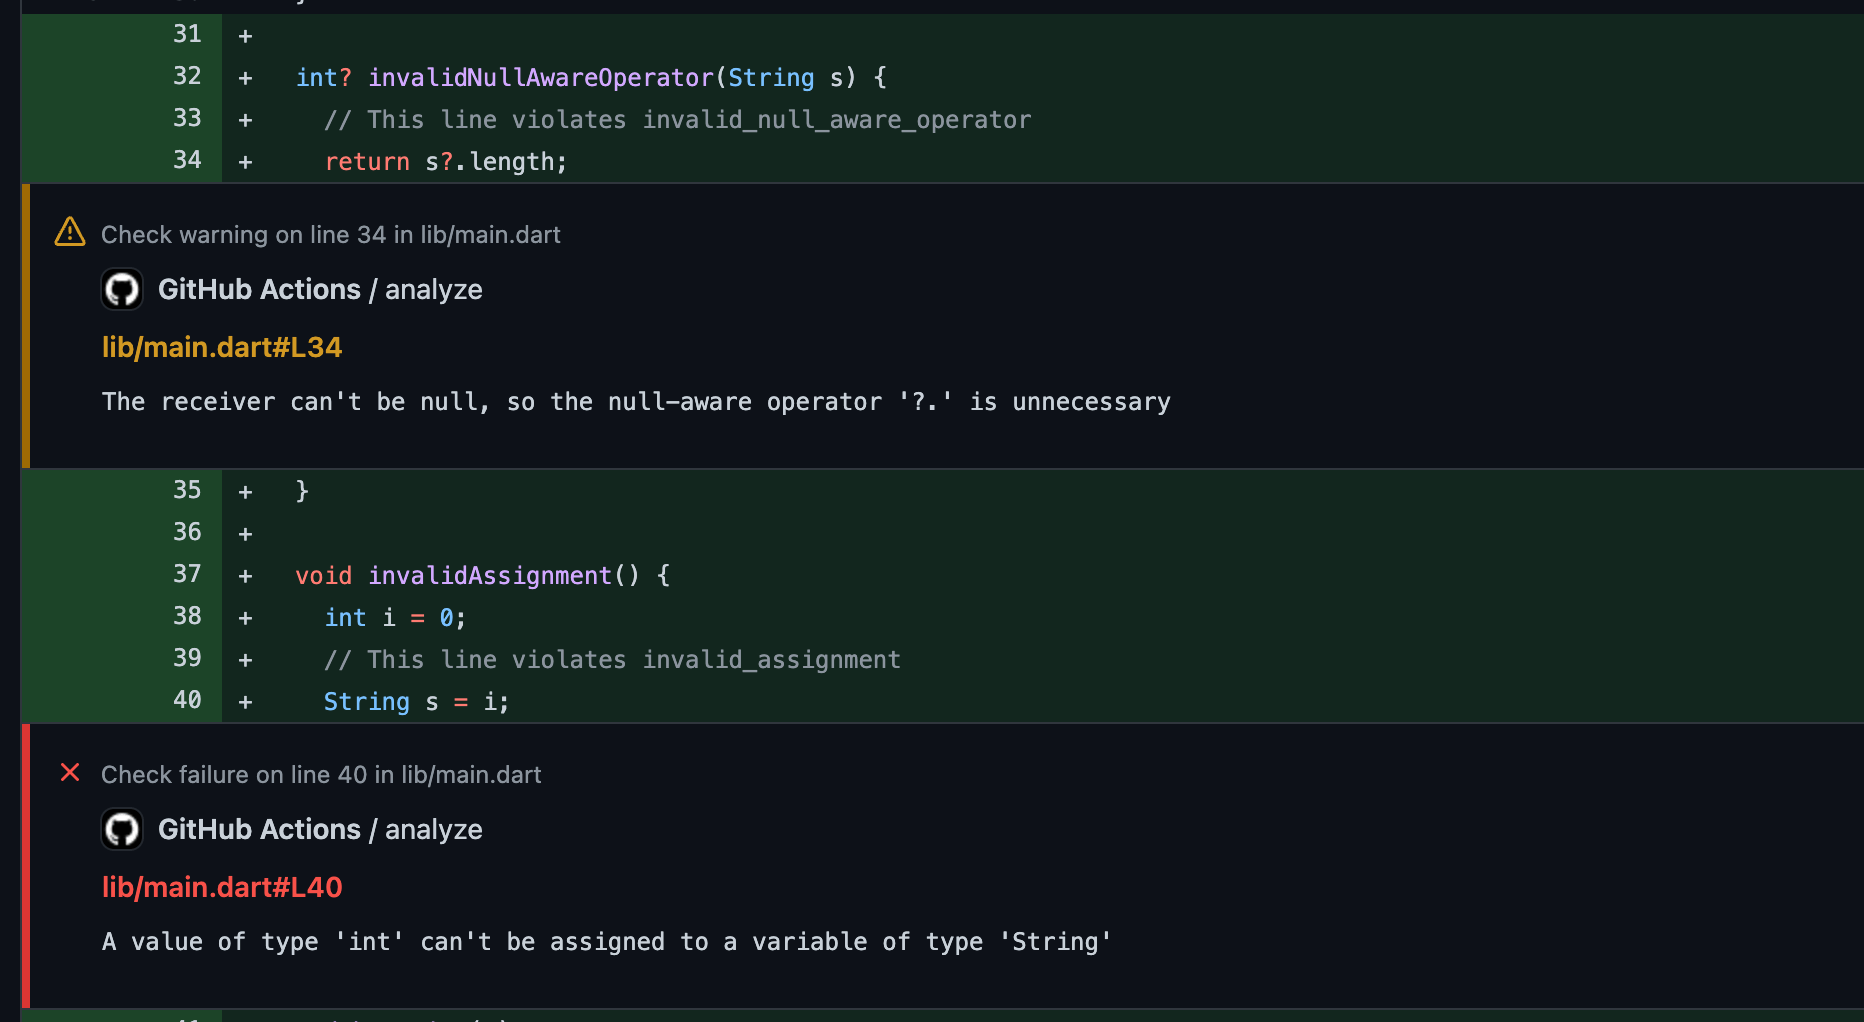Viewport: 1864px width, 1022px height.
Task: Click the check warning header text for line 34
Action: [x=330, y=234]
